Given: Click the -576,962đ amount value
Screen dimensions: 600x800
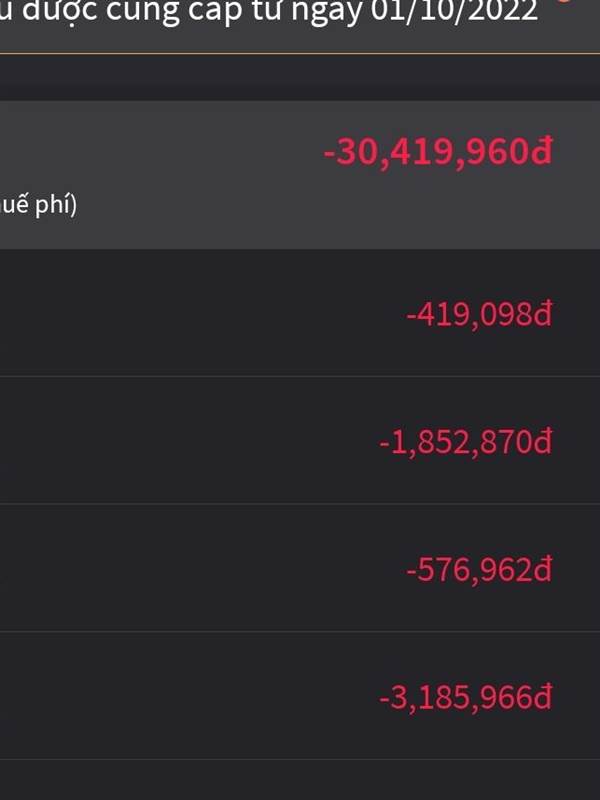Looking at the screenshot, I should click(x=479, y=569).
